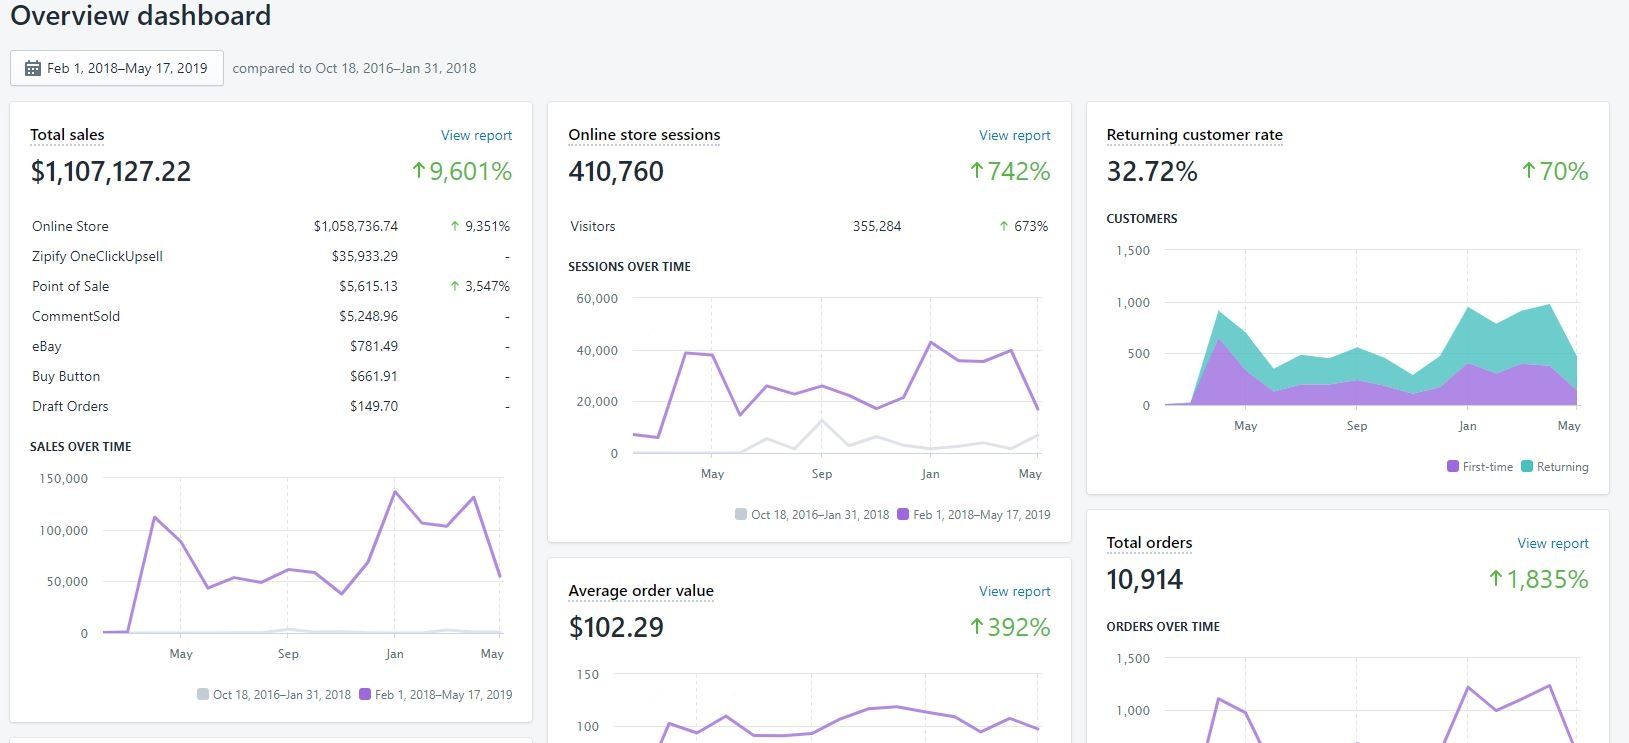Click gray legend swatch under Sessions over time
Screen dimensions: 1629x743
[x=741, y=515]
